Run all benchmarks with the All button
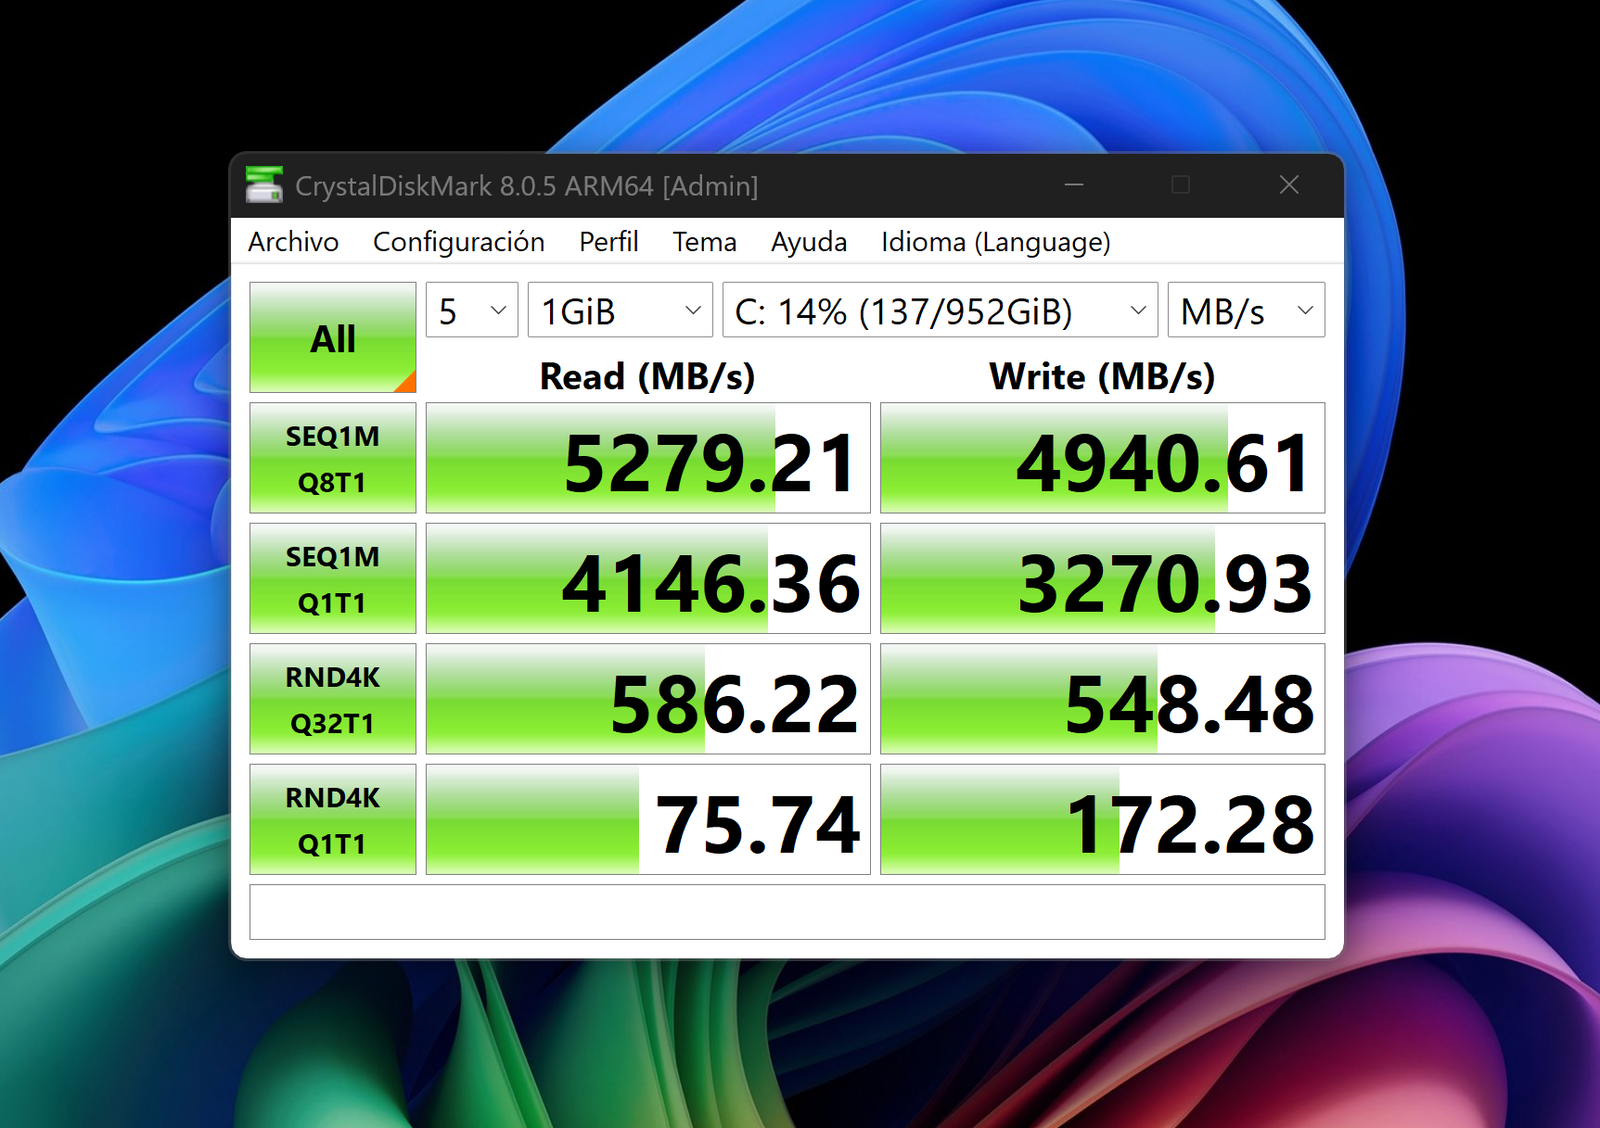The height and width of the screenshot is (1128, 1600). [333, 338]
